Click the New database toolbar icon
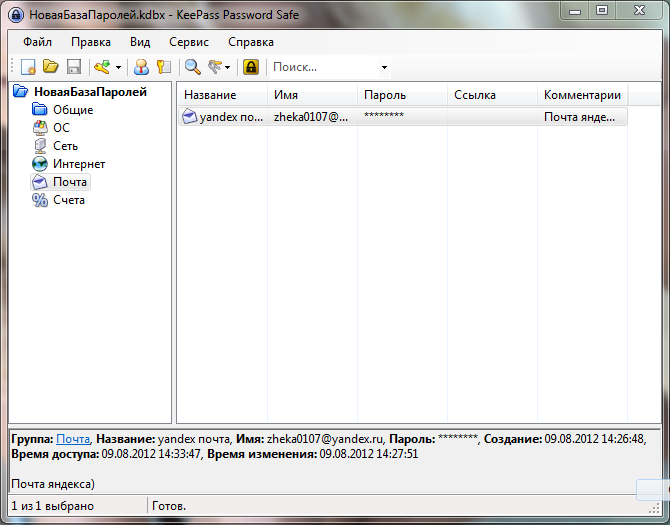Screen dimensions: 670x525 (x=28, y=67)
